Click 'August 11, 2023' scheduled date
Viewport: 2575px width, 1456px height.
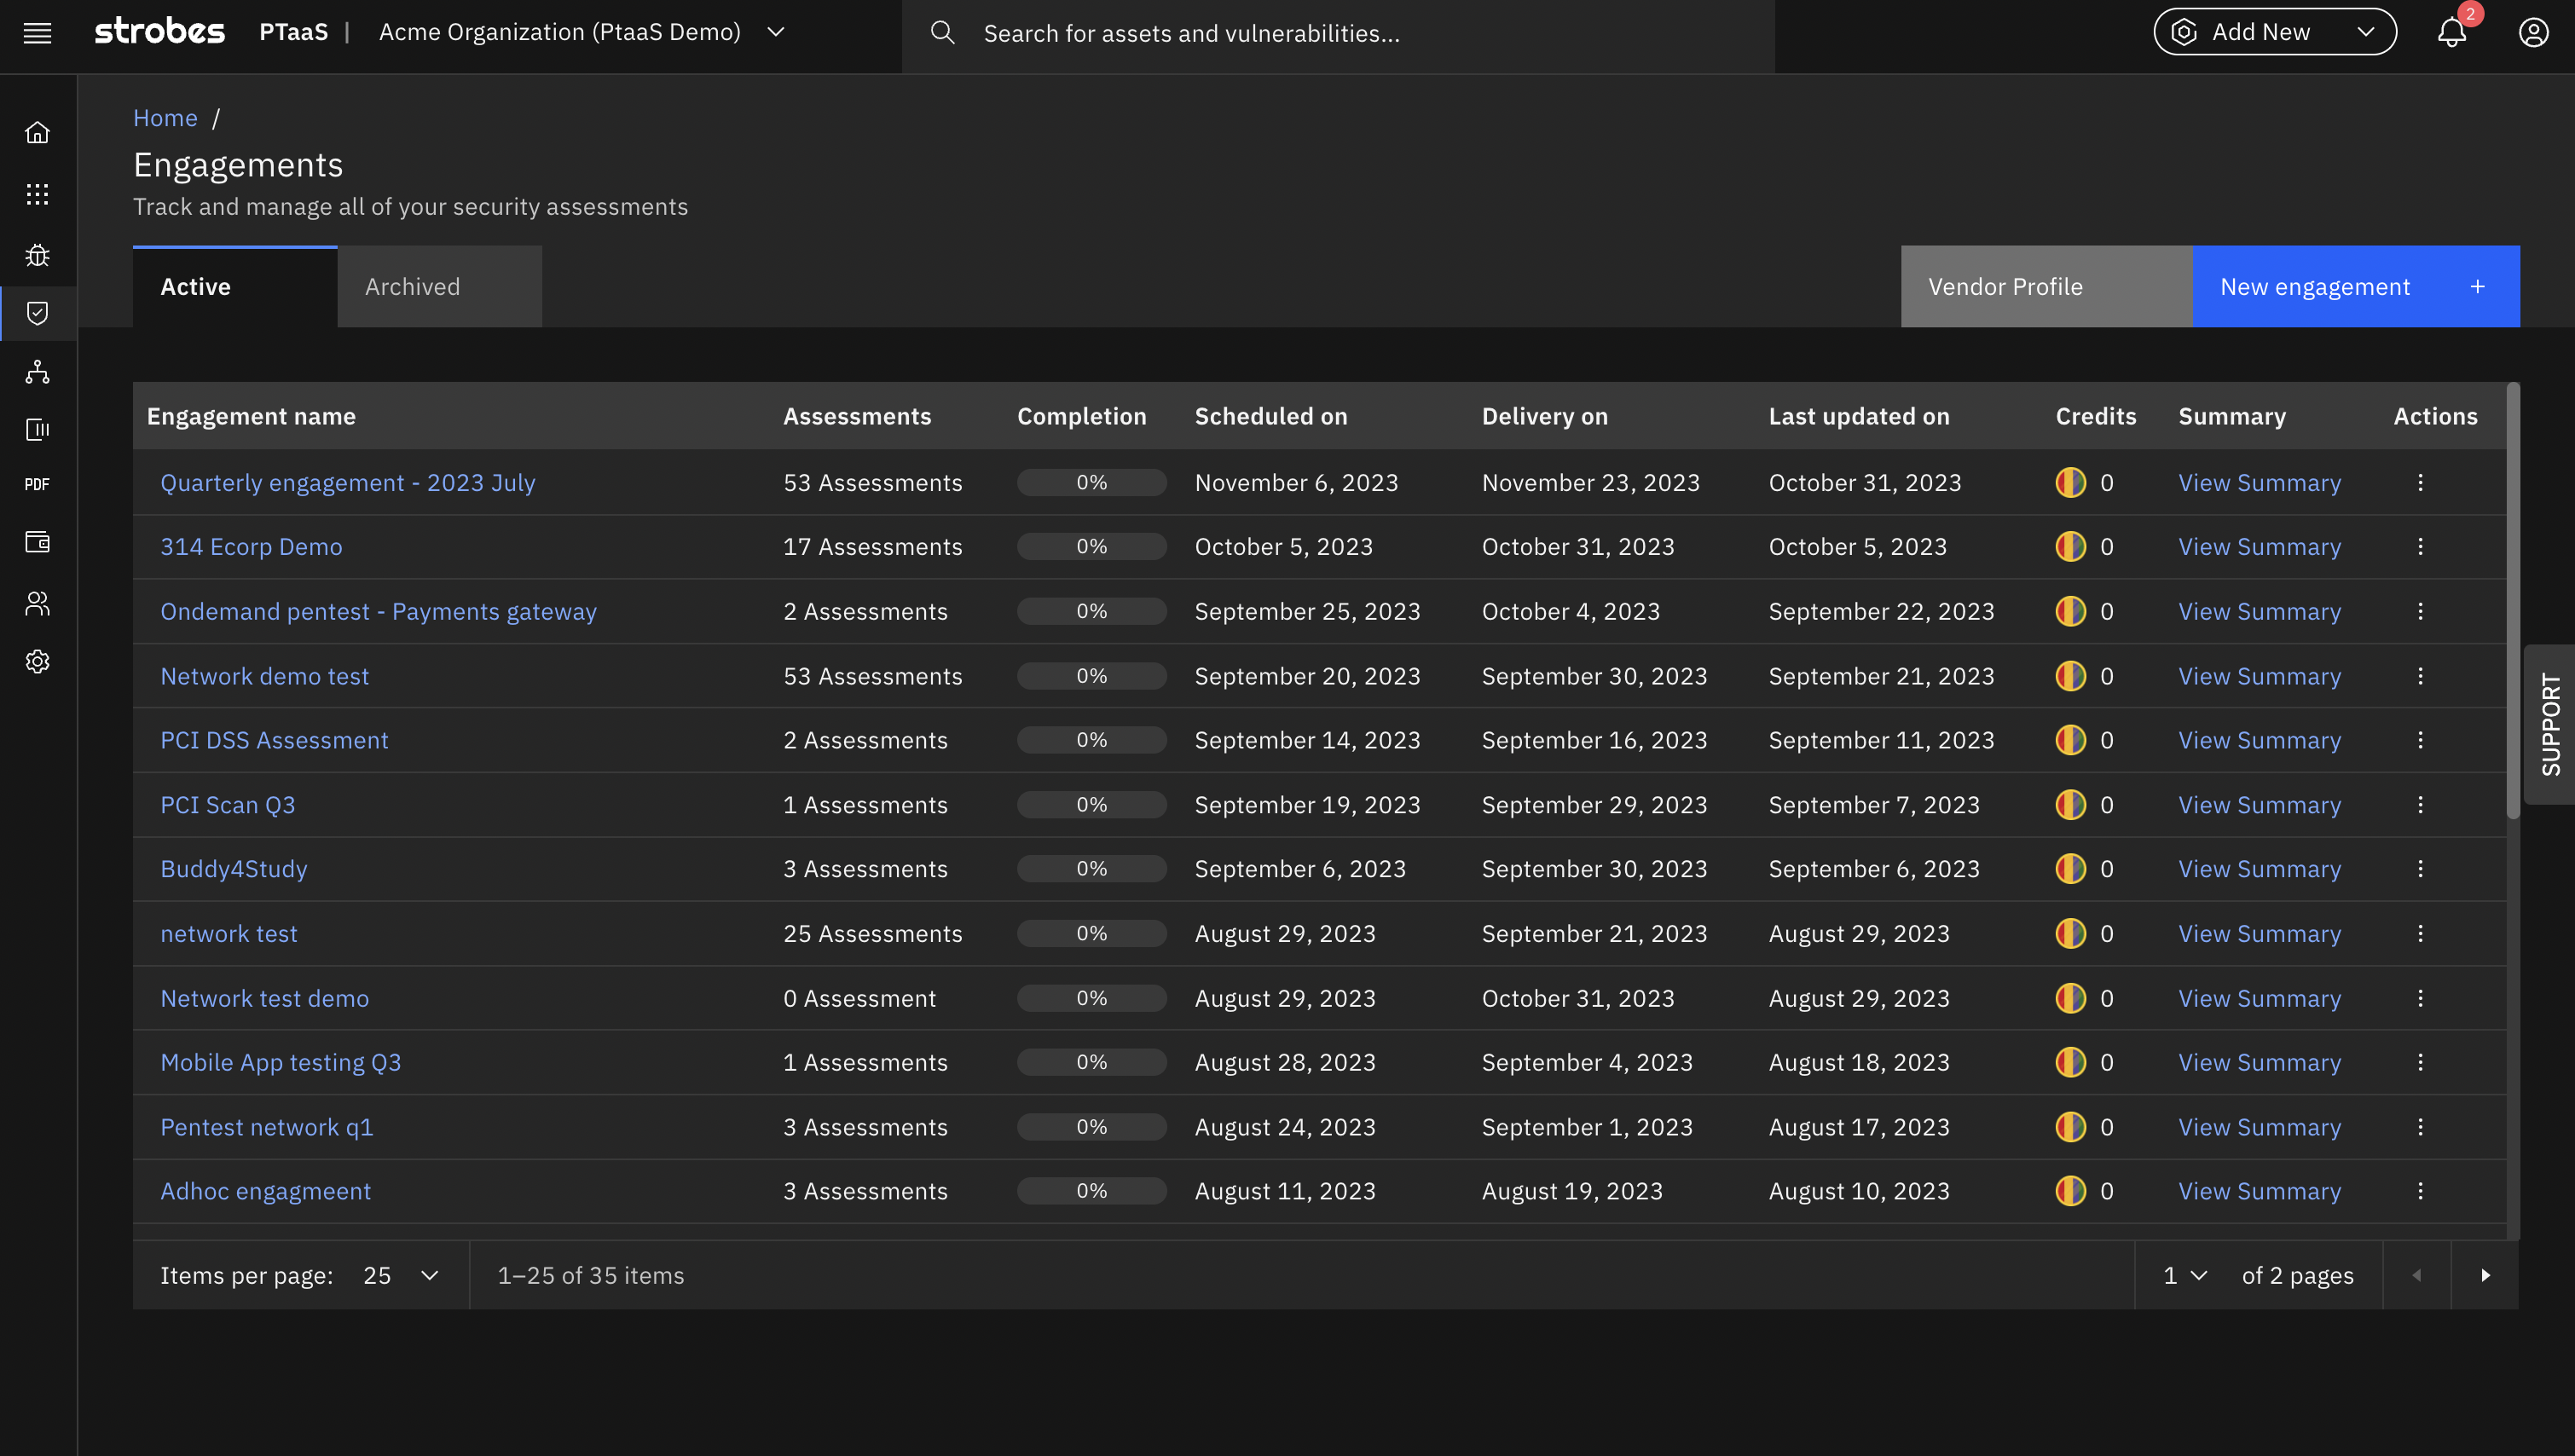pyautogui.click(x=1285, y=1190)
